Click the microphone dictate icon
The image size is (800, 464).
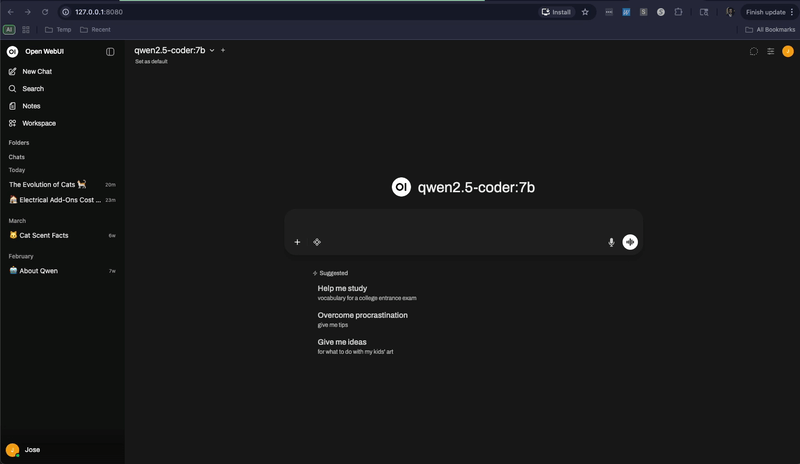(611, 242)
